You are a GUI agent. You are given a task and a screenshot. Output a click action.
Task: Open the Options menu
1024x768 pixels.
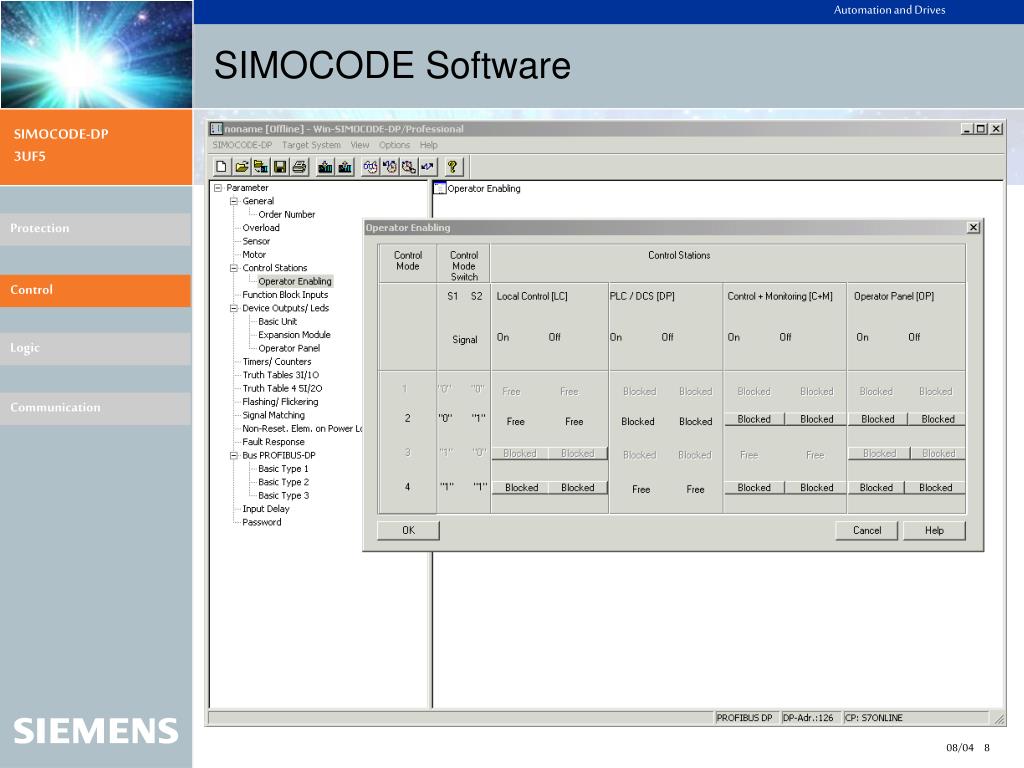tap(394, 145)
